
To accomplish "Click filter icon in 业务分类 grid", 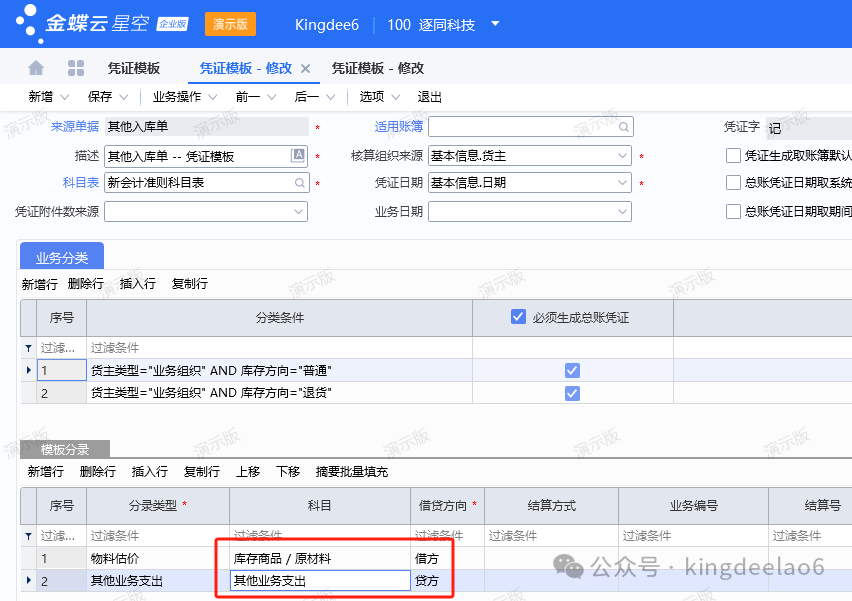I will coord(28,348).
